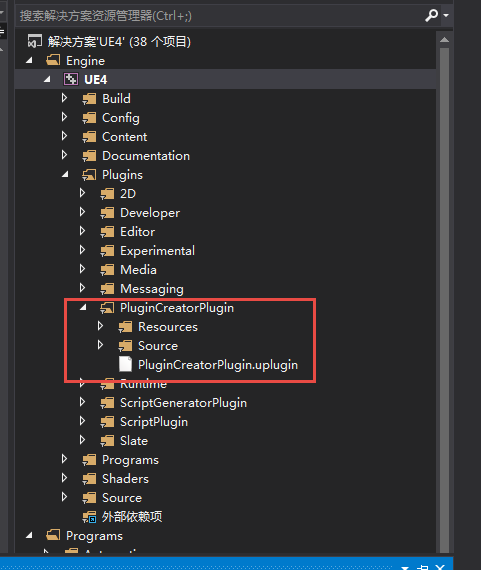Select the solution 'UE4' root node
The height and width of the screenshot is (570, 481).
tap(119, 42)
